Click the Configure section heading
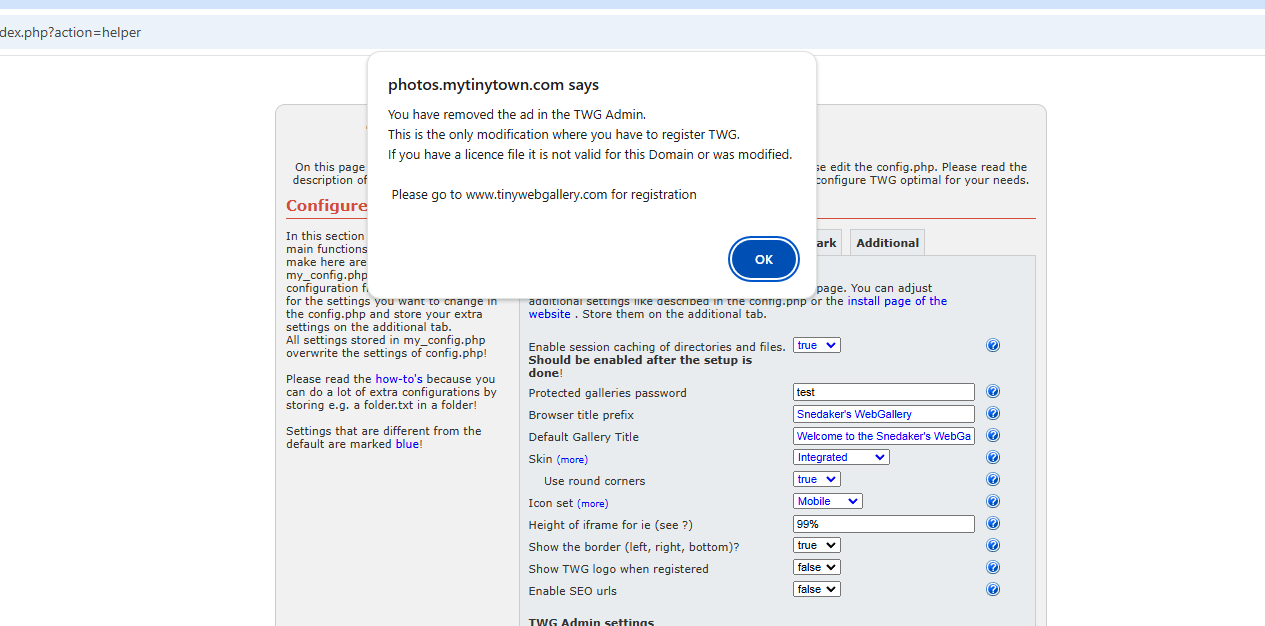 coord(327,206)
